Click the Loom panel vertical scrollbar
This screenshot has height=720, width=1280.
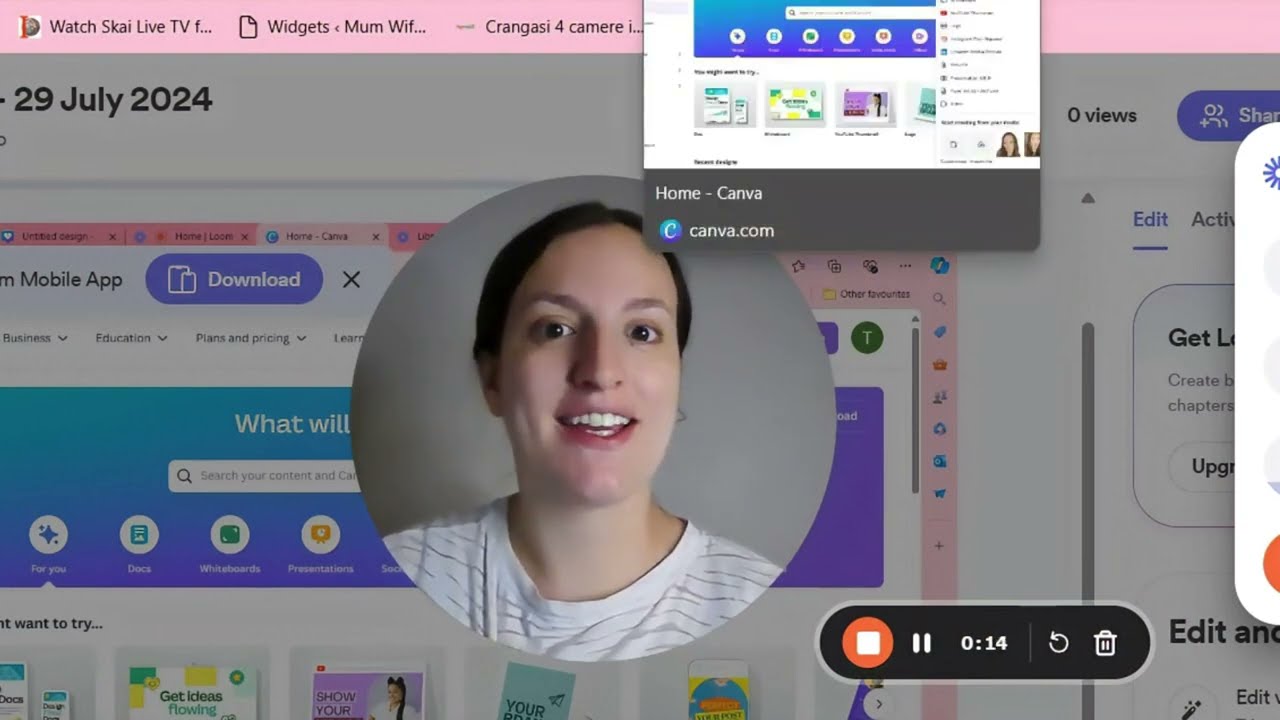[1087, 464]
